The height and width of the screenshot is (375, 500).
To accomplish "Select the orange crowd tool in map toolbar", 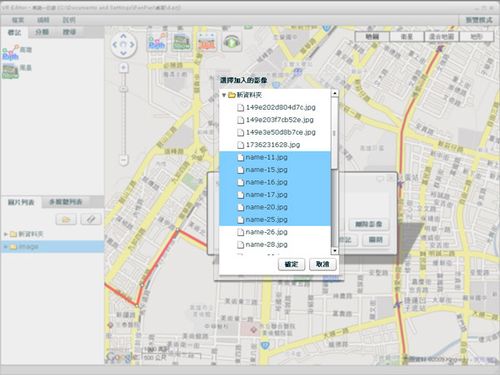I will 207,42.
